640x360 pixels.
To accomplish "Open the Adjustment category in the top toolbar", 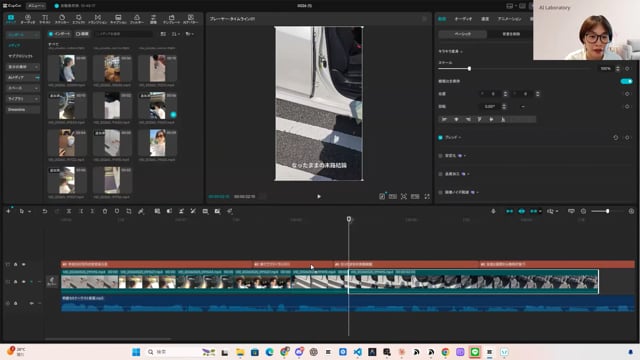I will (x=153, y=19).
